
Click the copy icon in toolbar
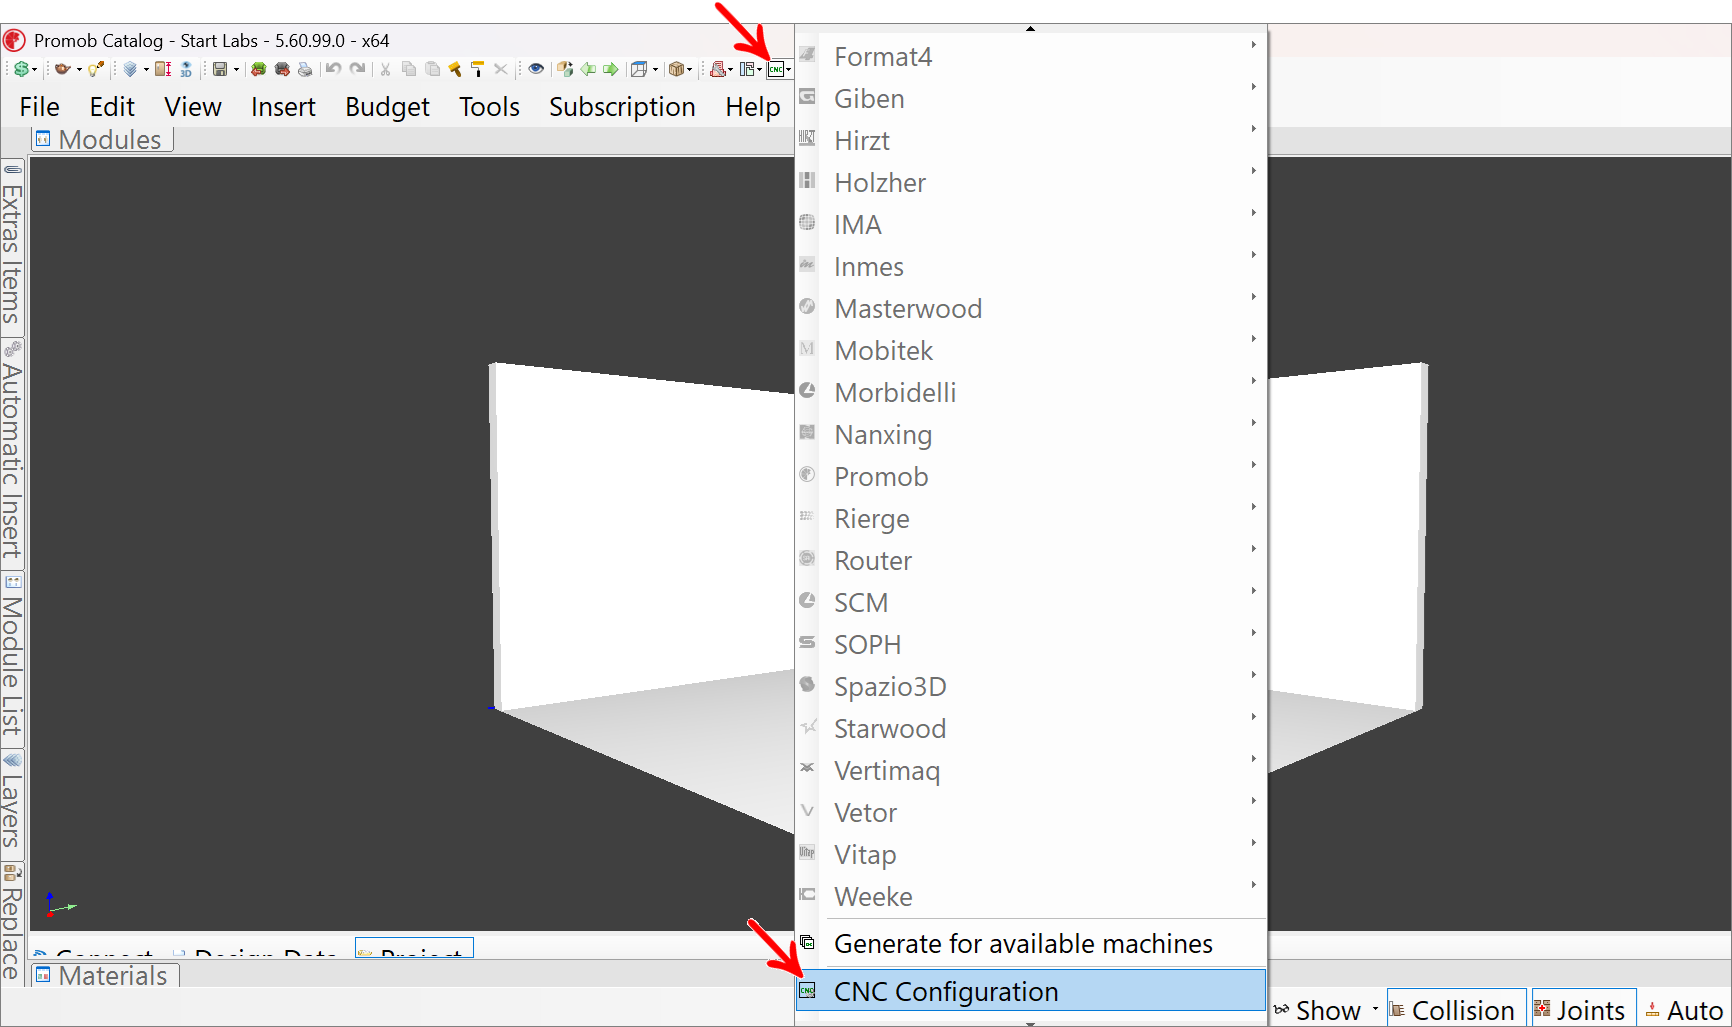409,69
